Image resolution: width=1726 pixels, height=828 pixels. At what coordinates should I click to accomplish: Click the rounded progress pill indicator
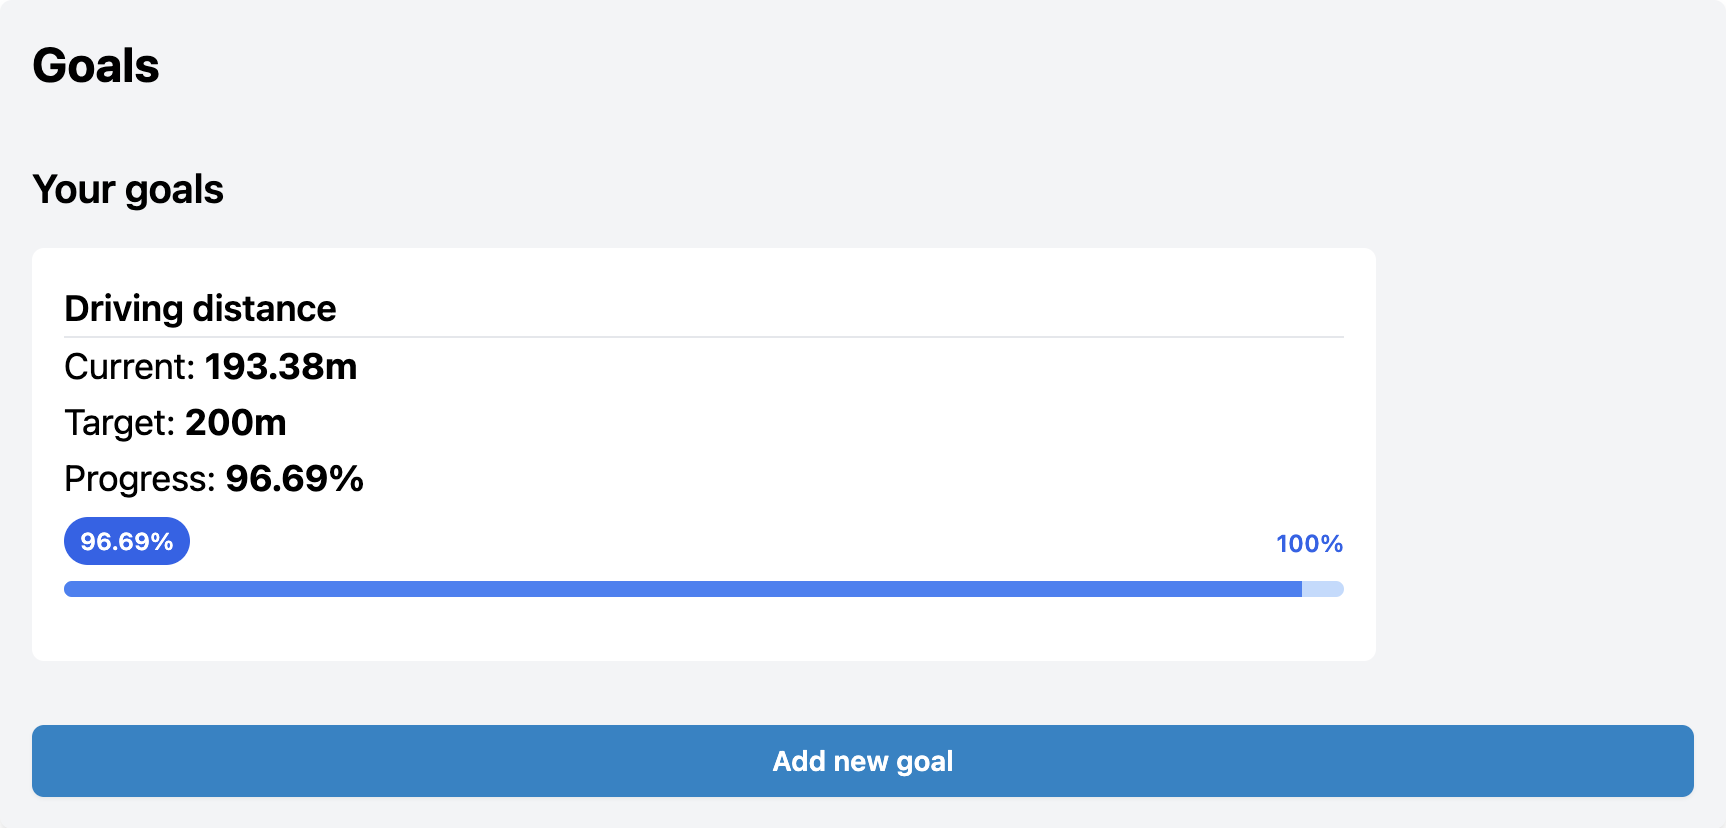(x=127, y=541)
